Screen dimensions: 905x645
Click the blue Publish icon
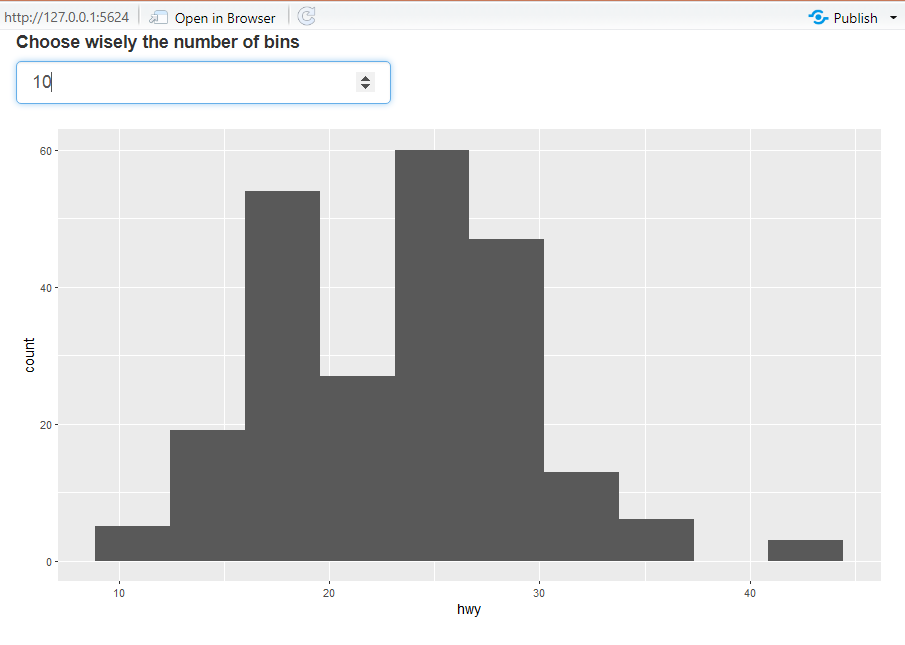(818, 17)
